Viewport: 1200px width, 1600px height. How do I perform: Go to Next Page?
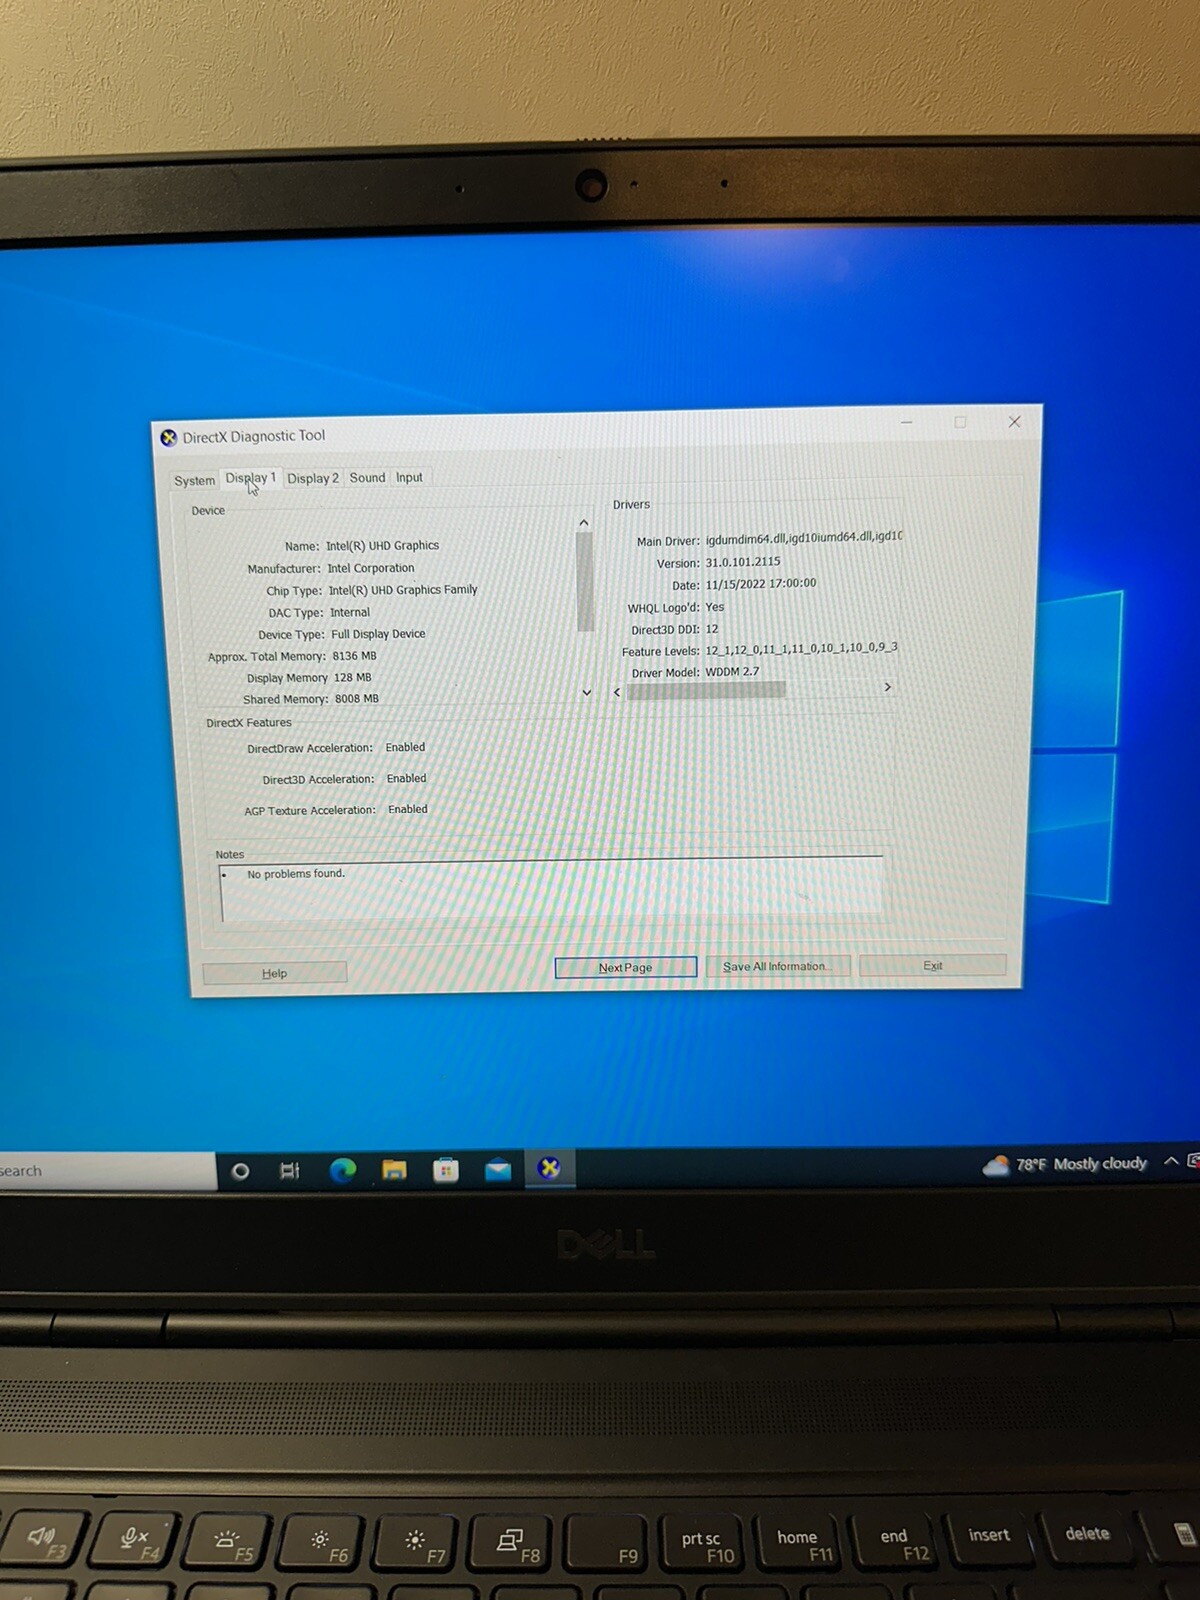click(625, 967)
